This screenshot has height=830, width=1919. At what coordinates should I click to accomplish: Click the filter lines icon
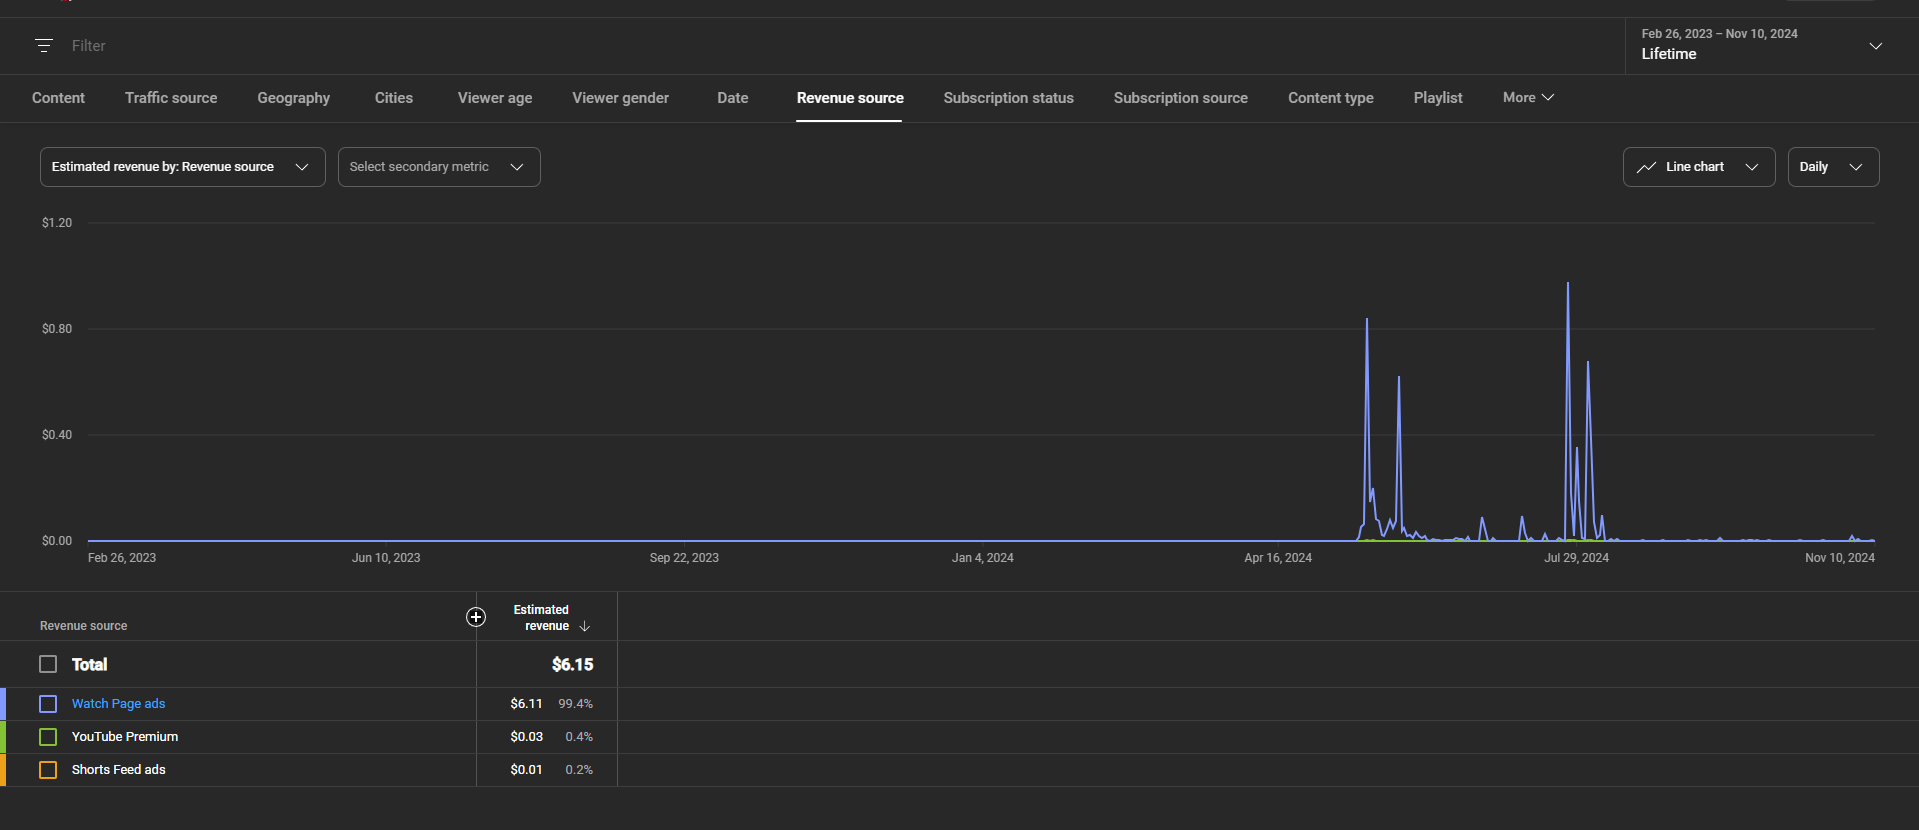(43, 45)
